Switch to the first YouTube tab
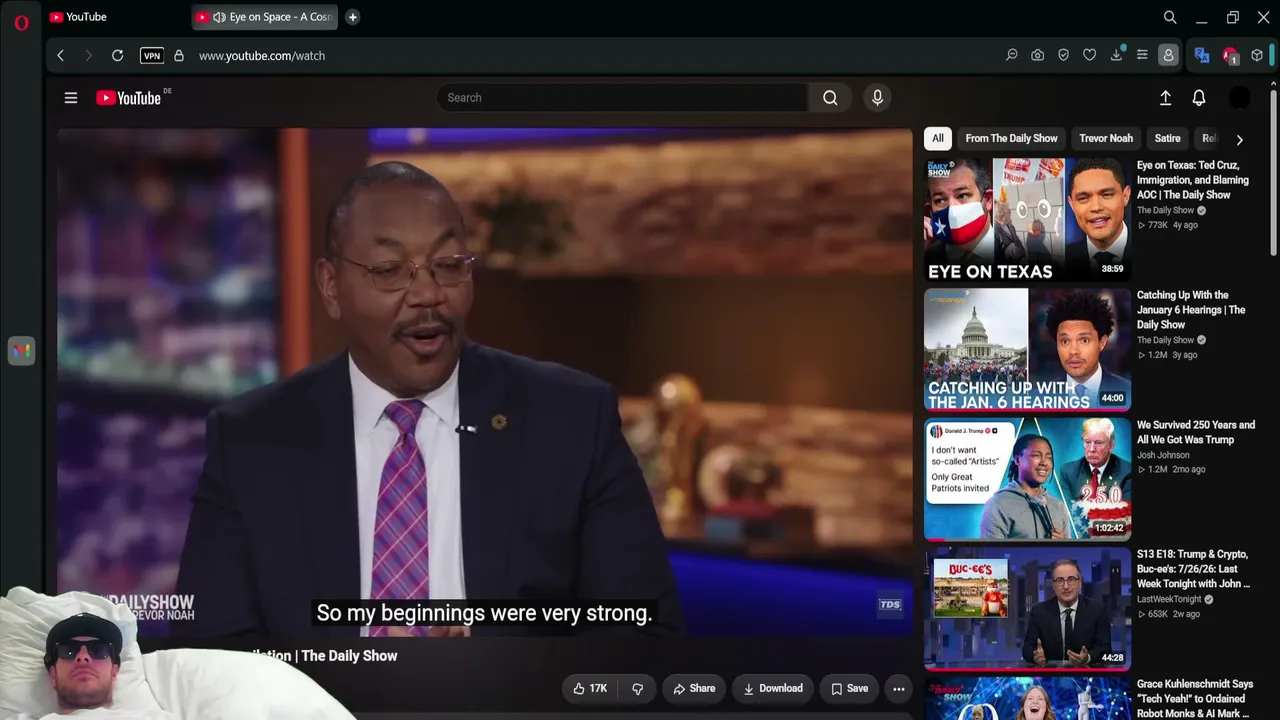This screenshot has width=1280, height=720. [116, 17]
